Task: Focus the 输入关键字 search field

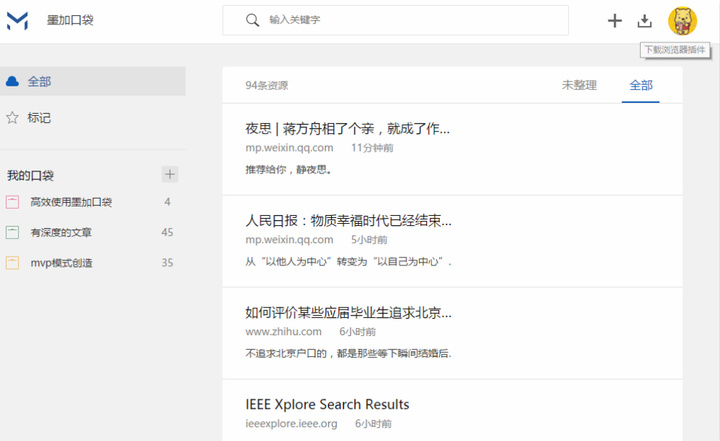Action: coord(395,20)
